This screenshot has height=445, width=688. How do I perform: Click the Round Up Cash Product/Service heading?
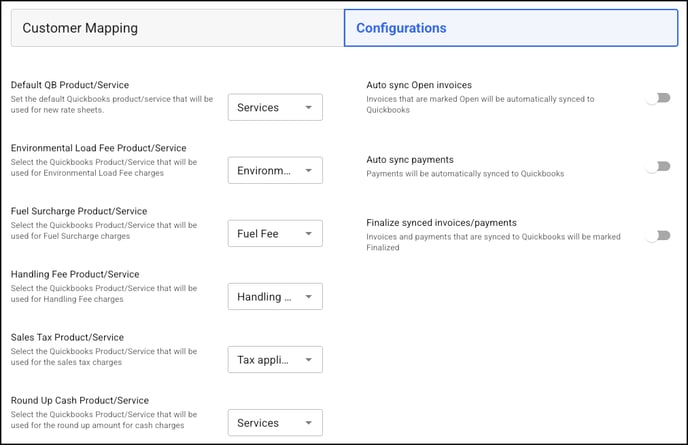80,401
